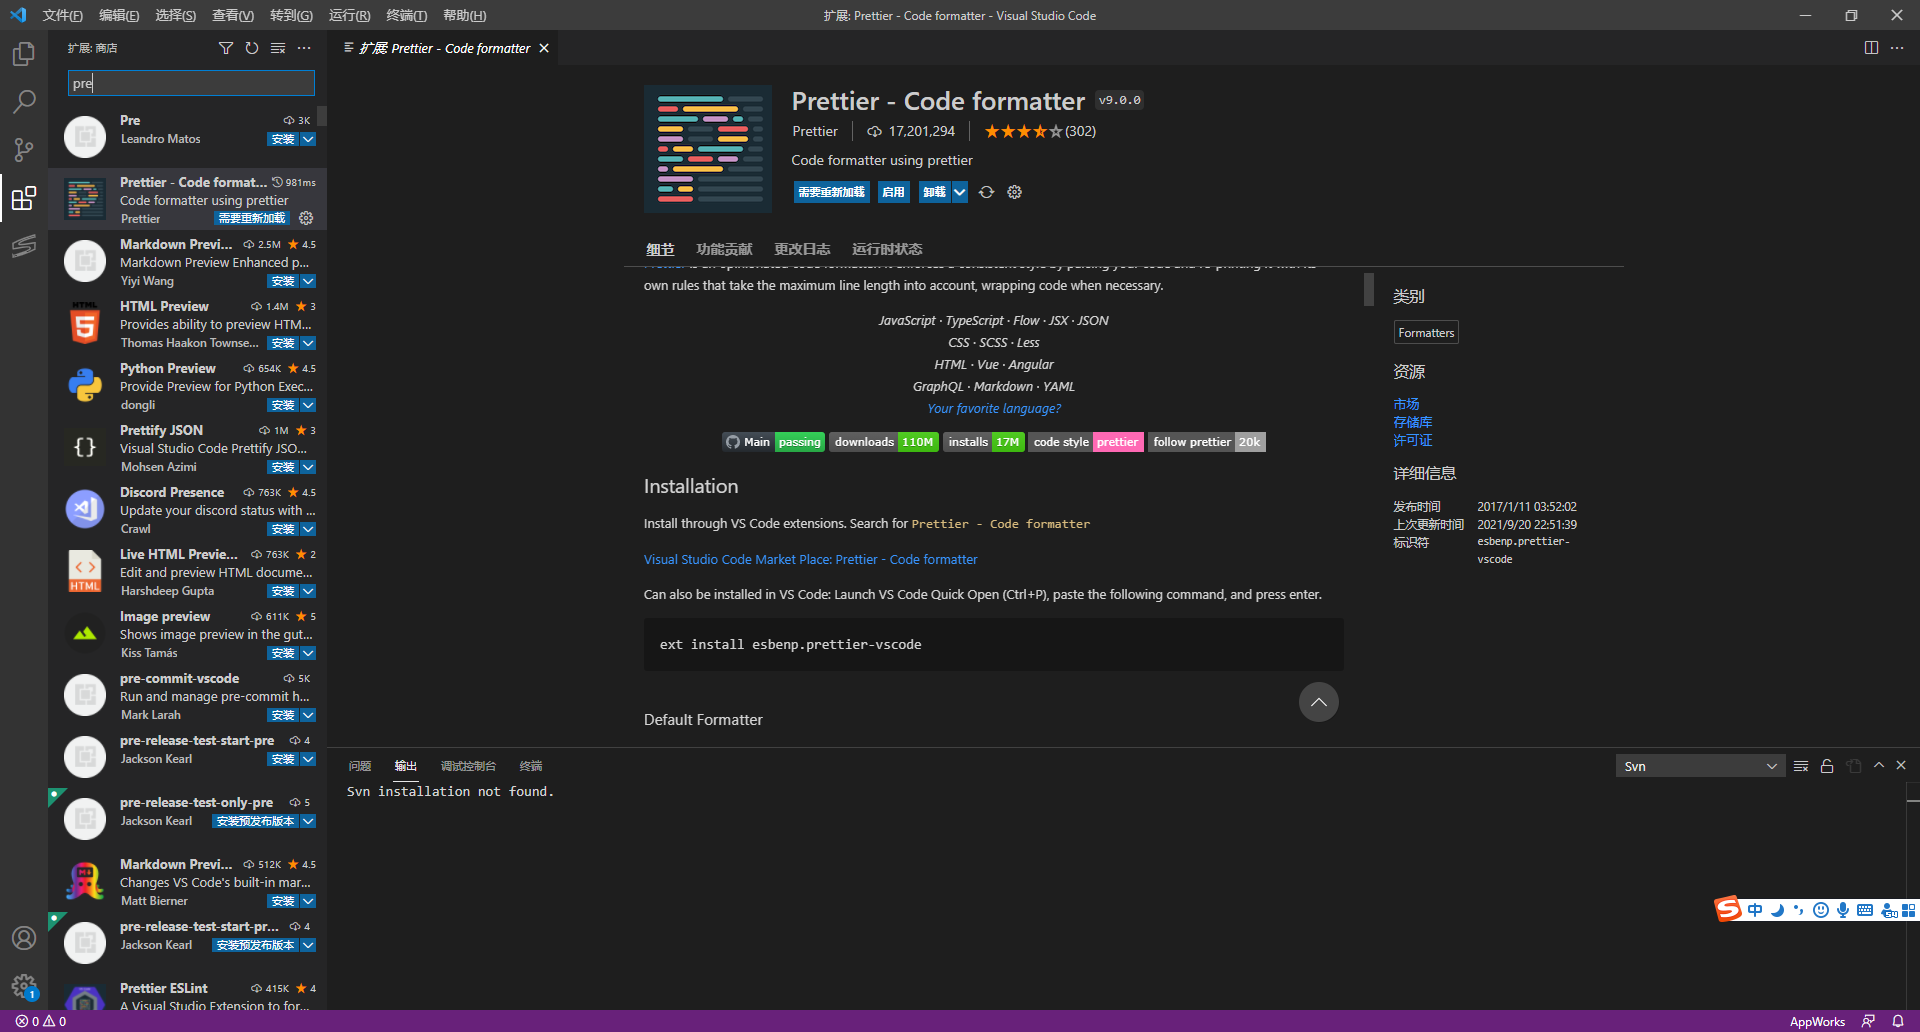
Task: Open the Explorer view in activity bar
Action: (x=24, y=53)
